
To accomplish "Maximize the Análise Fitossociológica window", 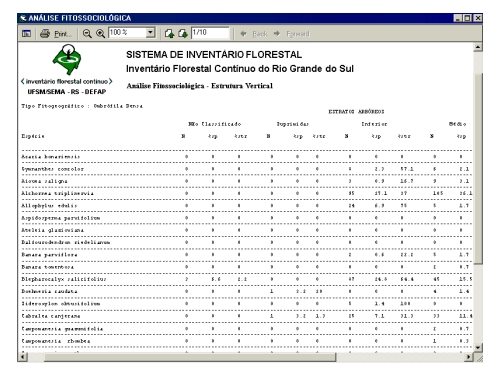I will [468, 18].
